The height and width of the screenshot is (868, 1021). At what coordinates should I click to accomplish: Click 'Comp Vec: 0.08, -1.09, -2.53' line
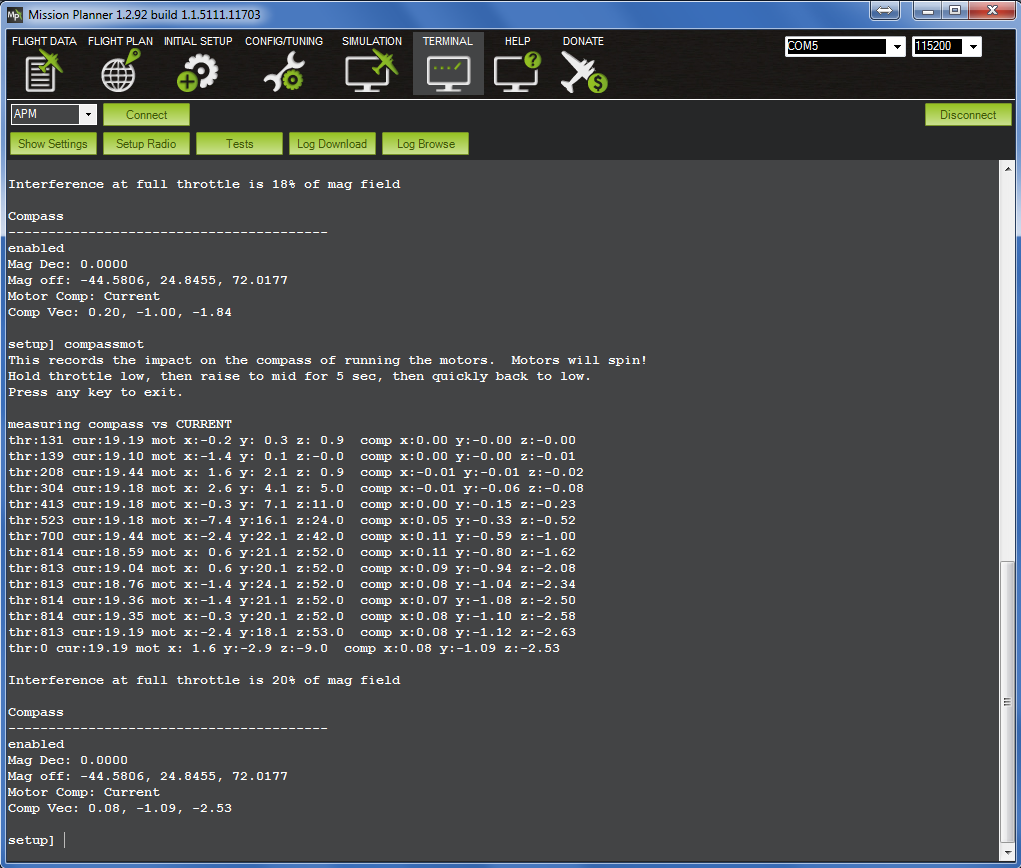pos(120,809)
